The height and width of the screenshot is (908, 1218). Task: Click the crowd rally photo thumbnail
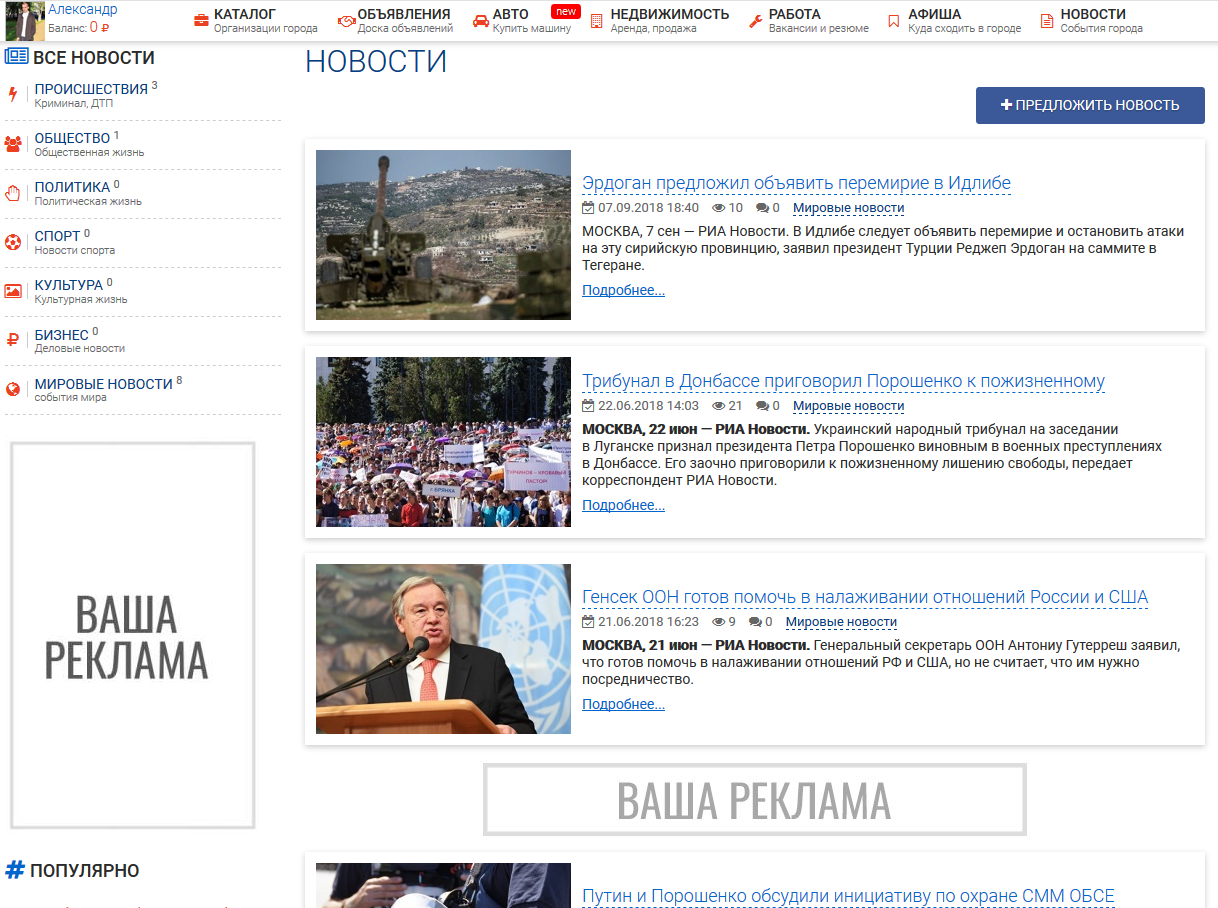pos(443,442)
